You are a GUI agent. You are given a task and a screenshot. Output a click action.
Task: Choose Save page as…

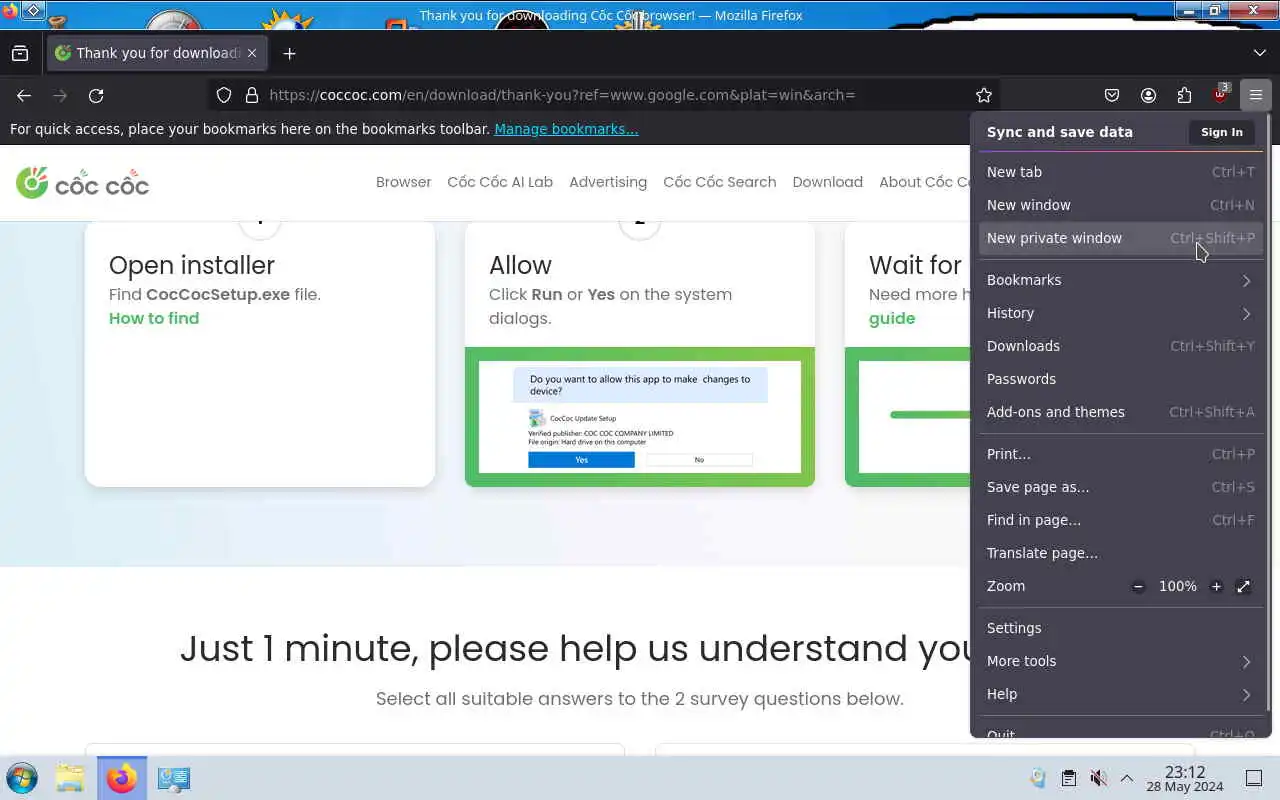click(x=1120, y=487)
